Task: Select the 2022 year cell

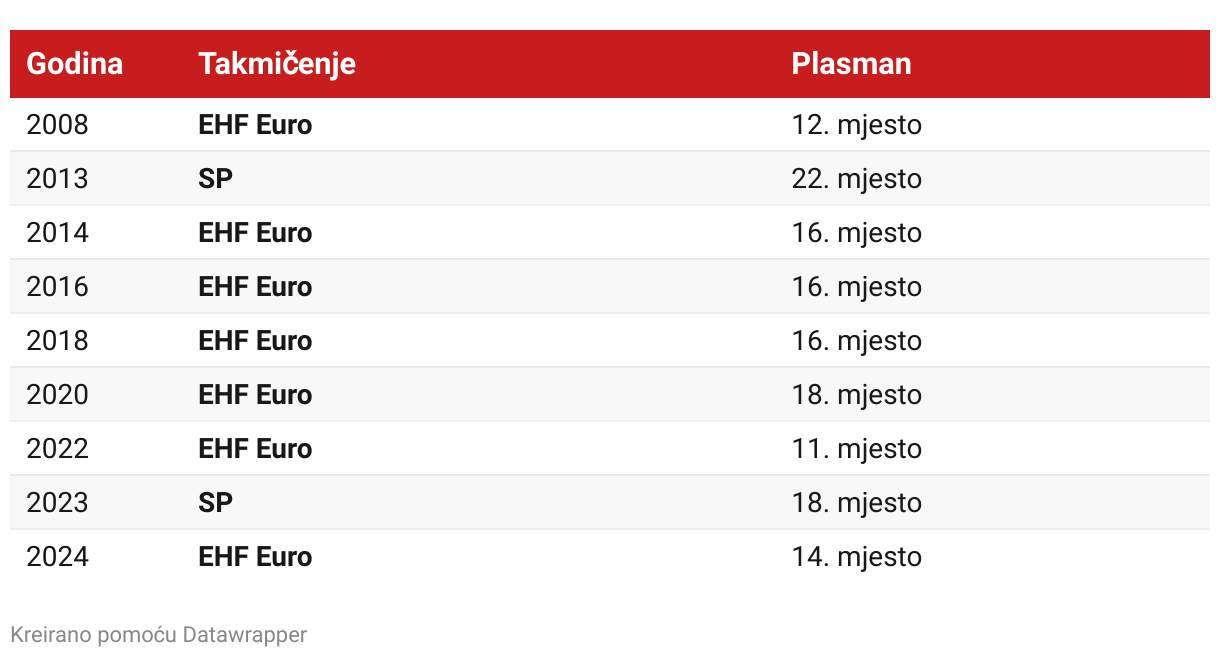Action: tap(58, 449)
